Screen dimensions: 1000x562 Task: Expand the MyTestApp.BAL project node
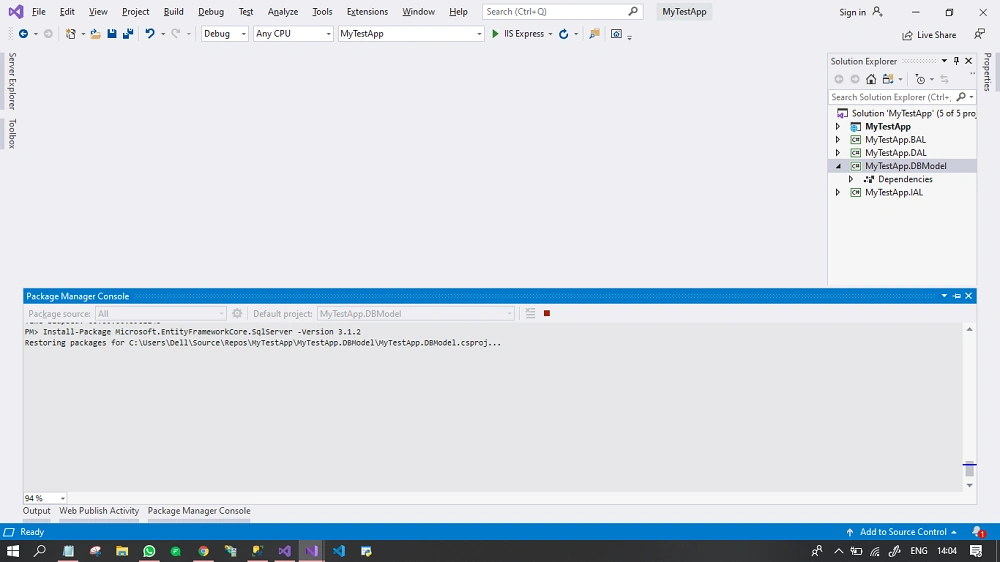[838, 140]
